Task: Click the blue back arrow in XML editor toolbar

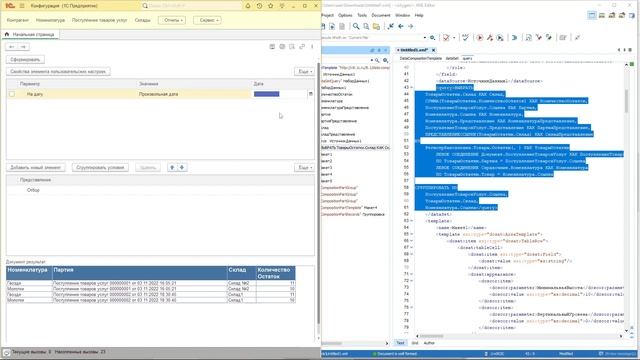Action: (x=401, y=26)
